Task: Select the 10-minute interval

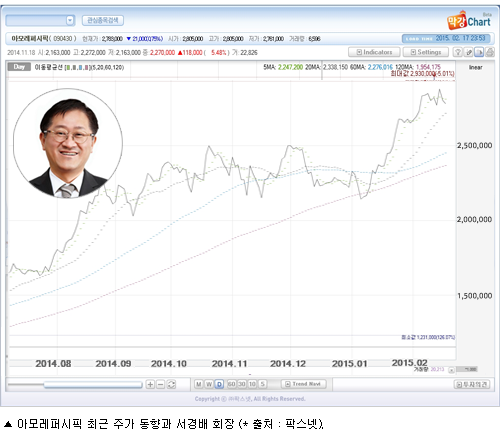Action: click(252, 384)
